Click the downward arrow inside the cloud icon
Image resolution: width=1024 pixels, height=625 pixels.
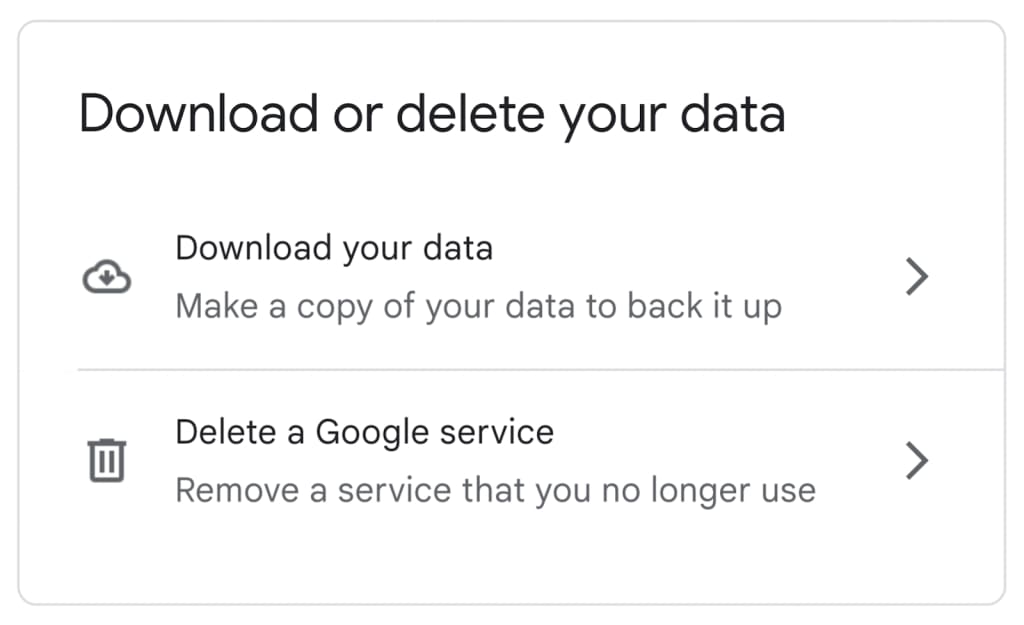click(106, 280)
